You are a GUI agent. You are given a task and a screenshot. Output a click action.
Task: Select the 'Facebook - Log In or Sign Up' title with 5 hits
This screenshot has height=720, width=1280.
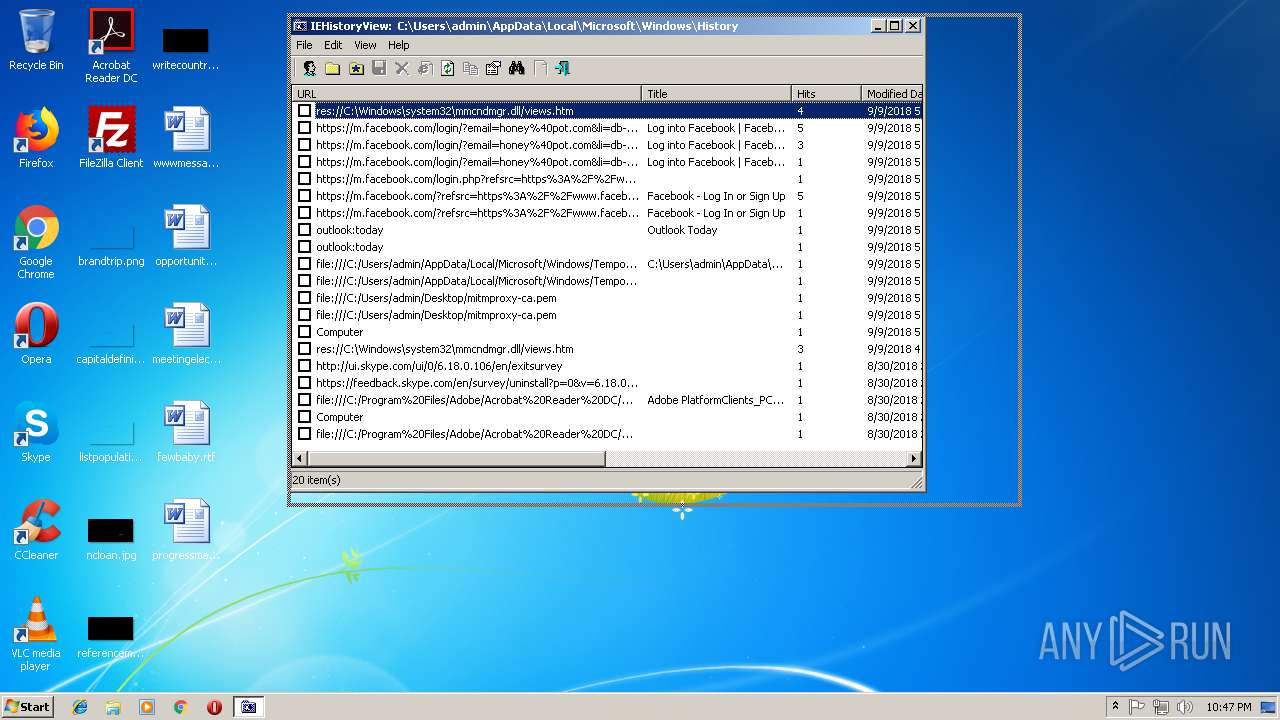click(x=716, y=196)
